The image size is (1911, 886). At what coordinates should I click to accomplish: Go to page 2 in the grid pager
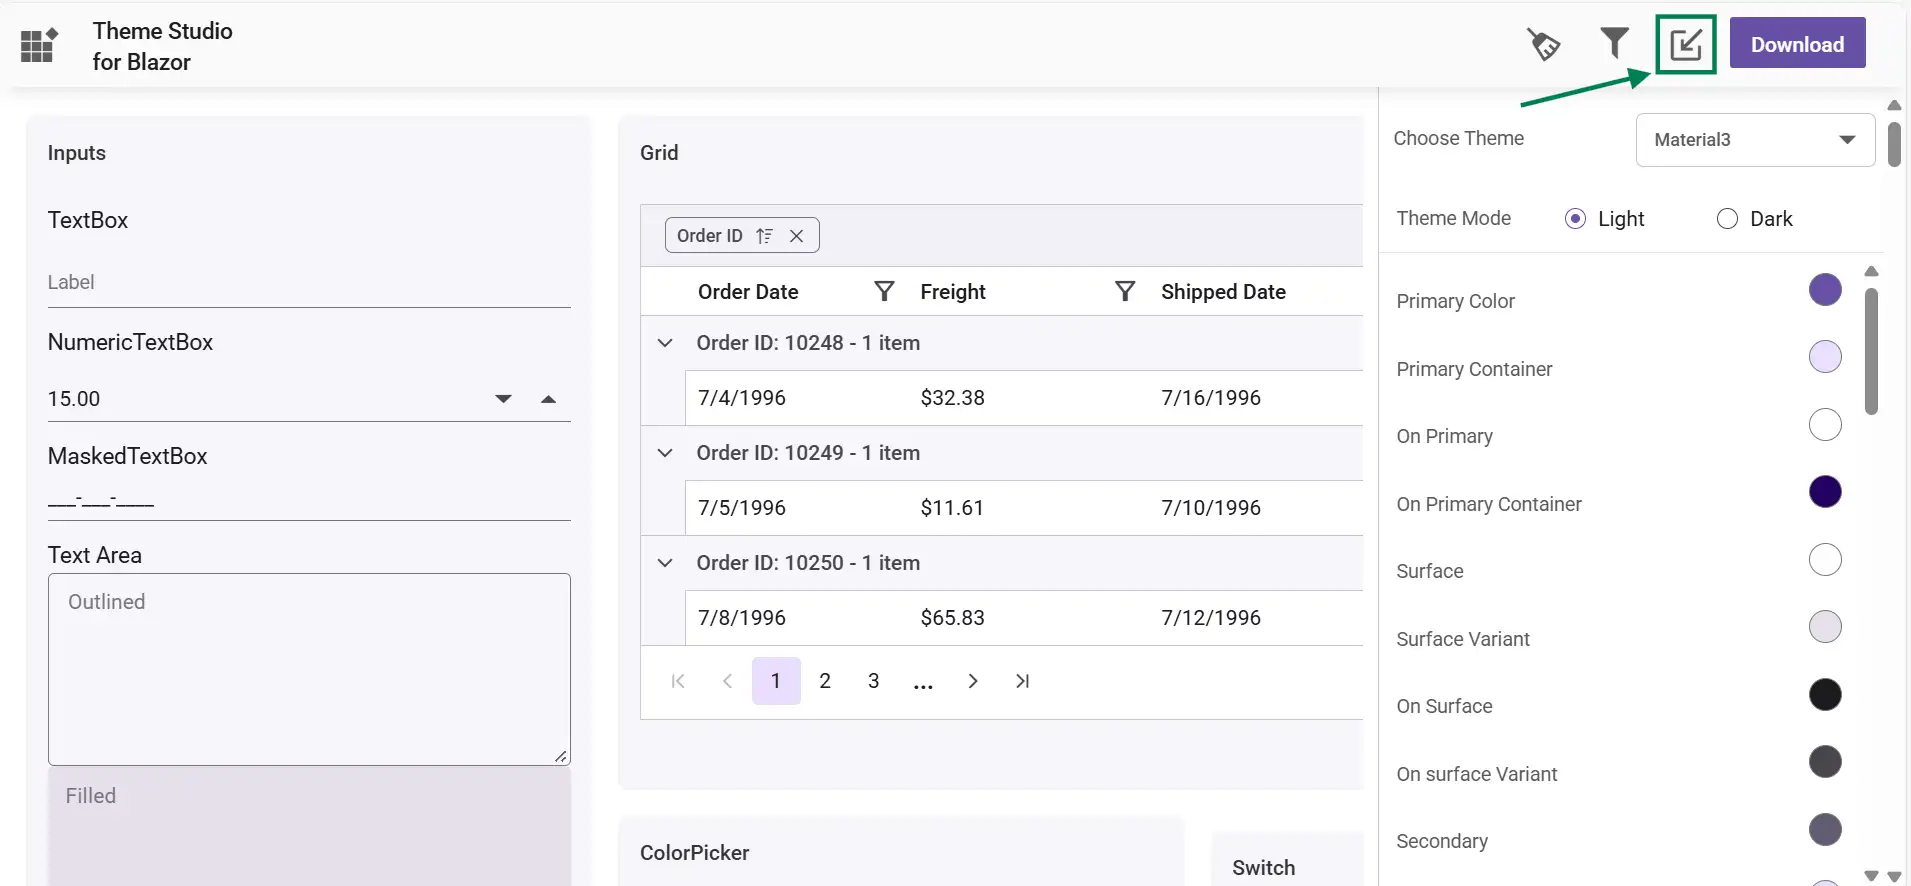tap(825, 681)
